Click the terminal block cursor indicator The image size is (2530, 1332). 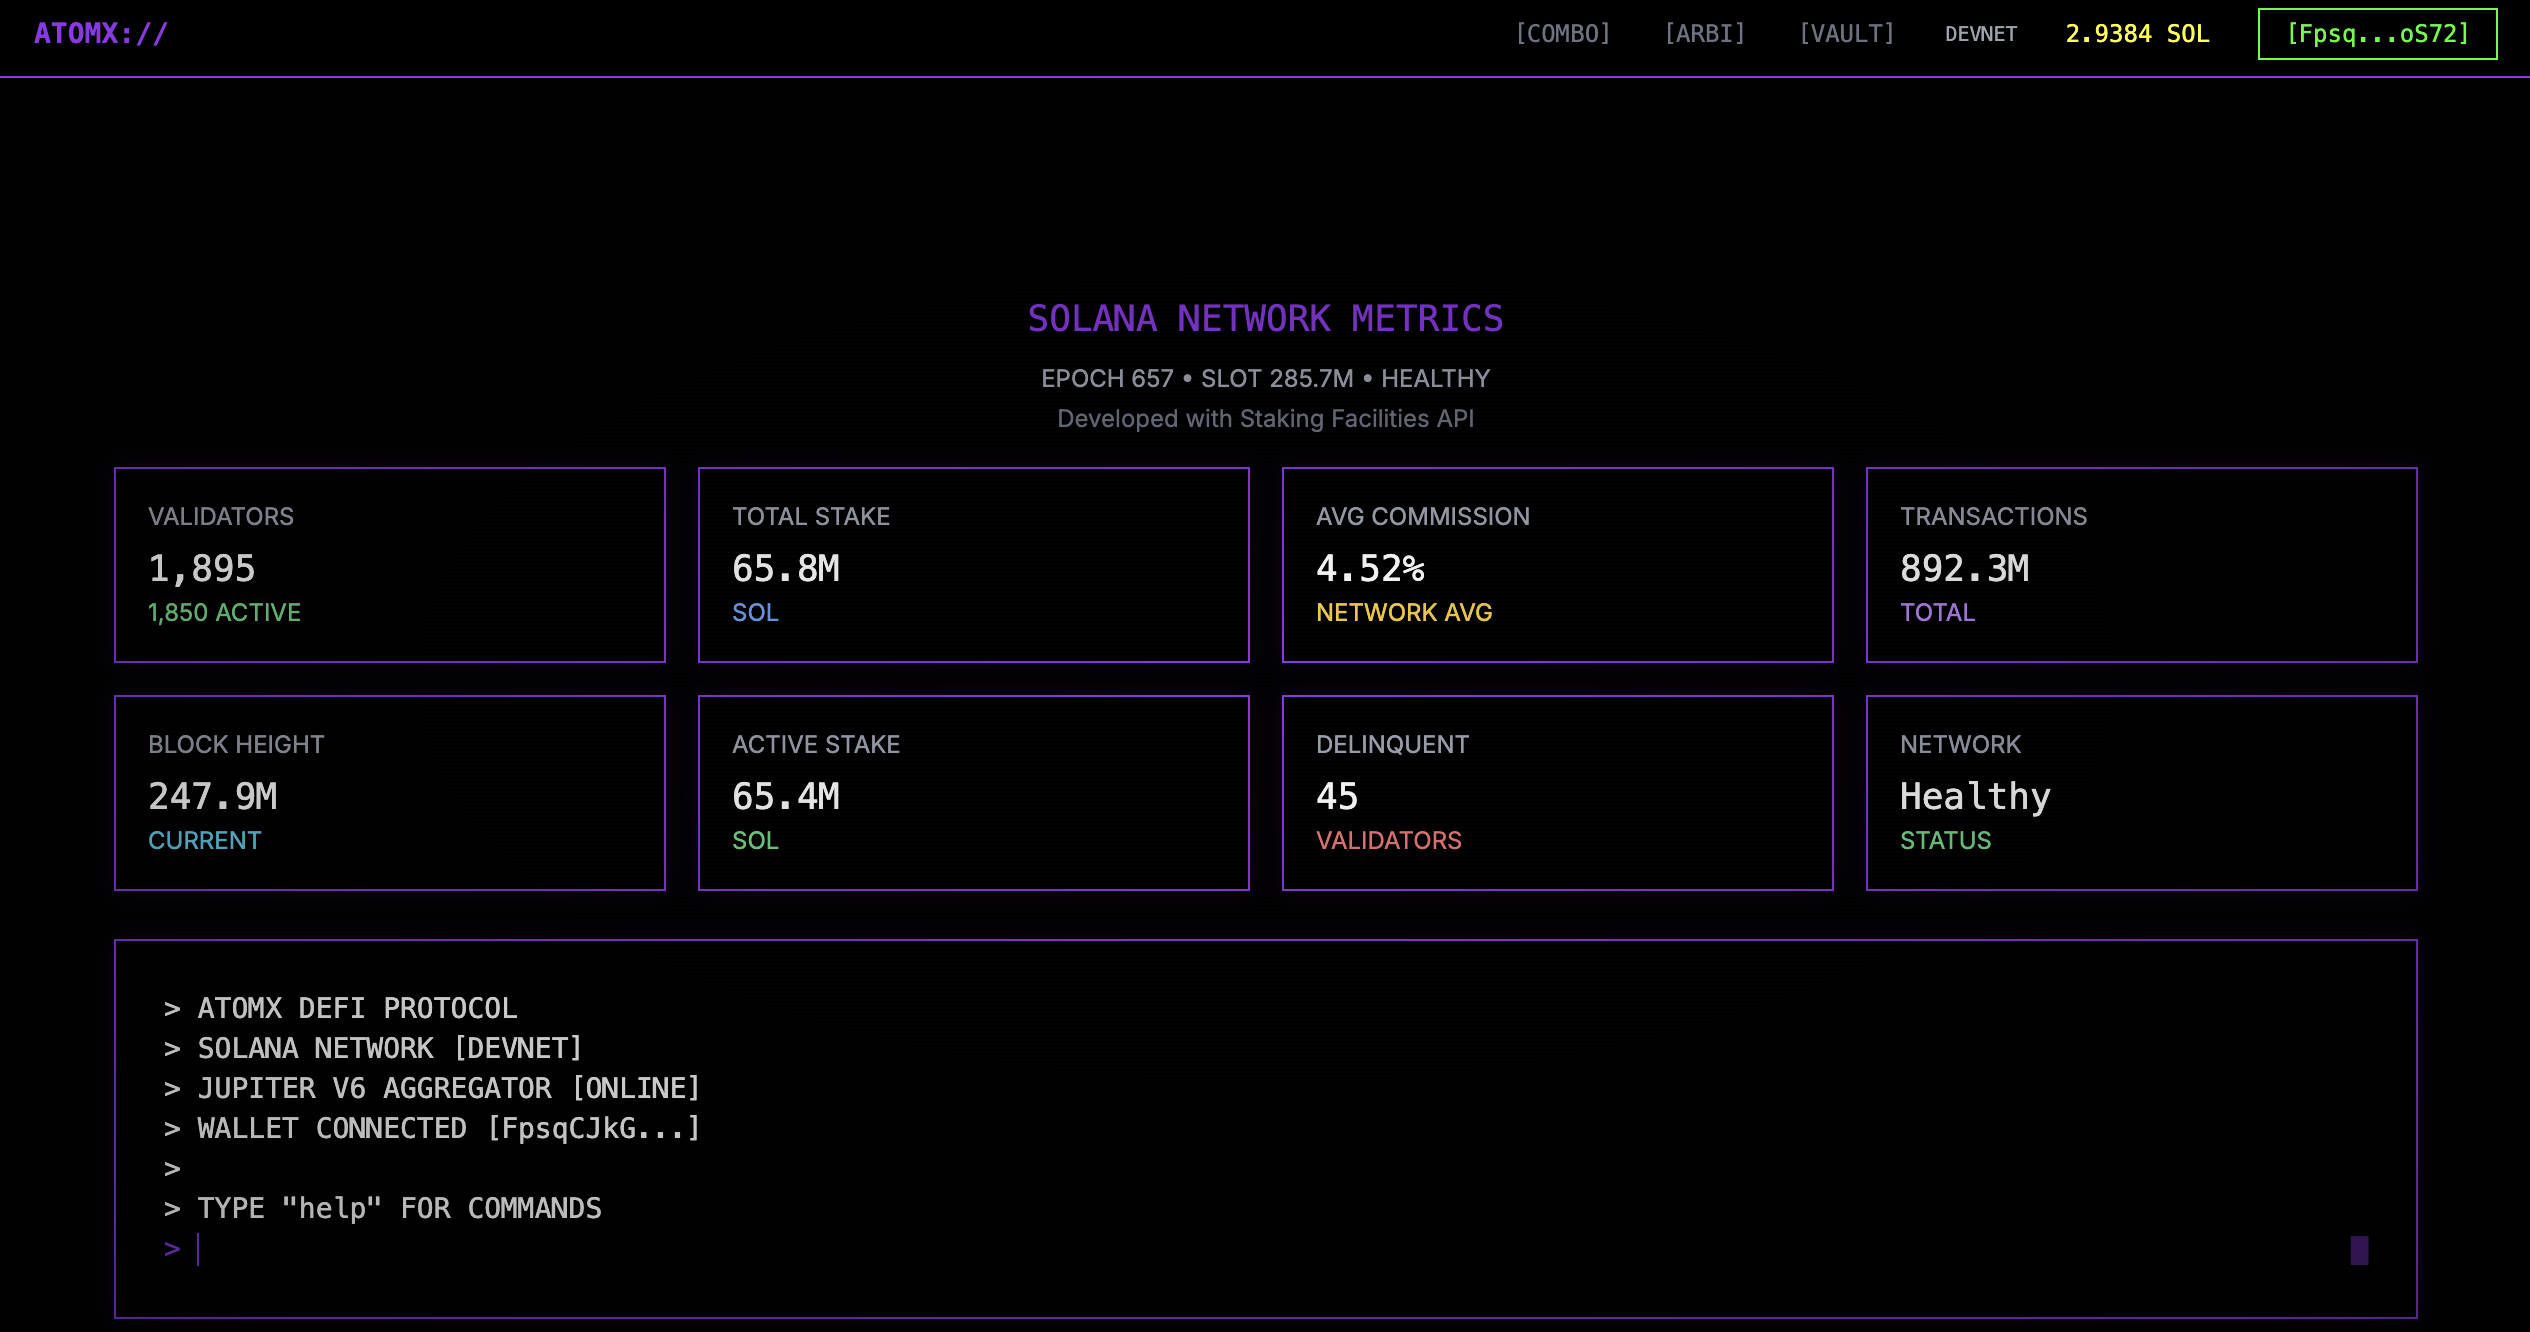[x=2359, y=1250]
